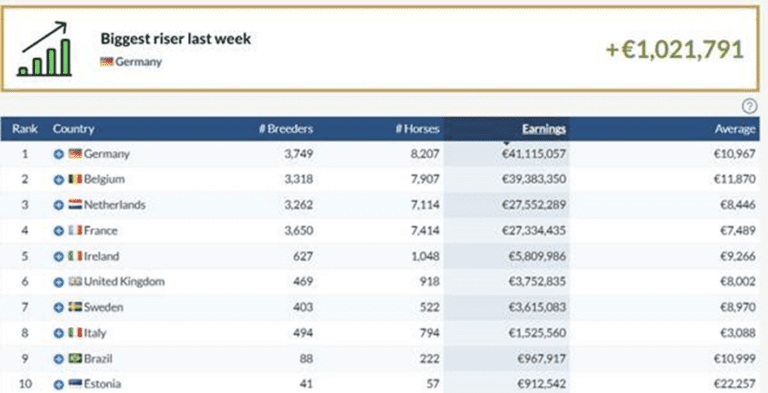This screenshot has width=768, height=393.
Task: Select Germany breeders count 3,749
Action: 298,154
